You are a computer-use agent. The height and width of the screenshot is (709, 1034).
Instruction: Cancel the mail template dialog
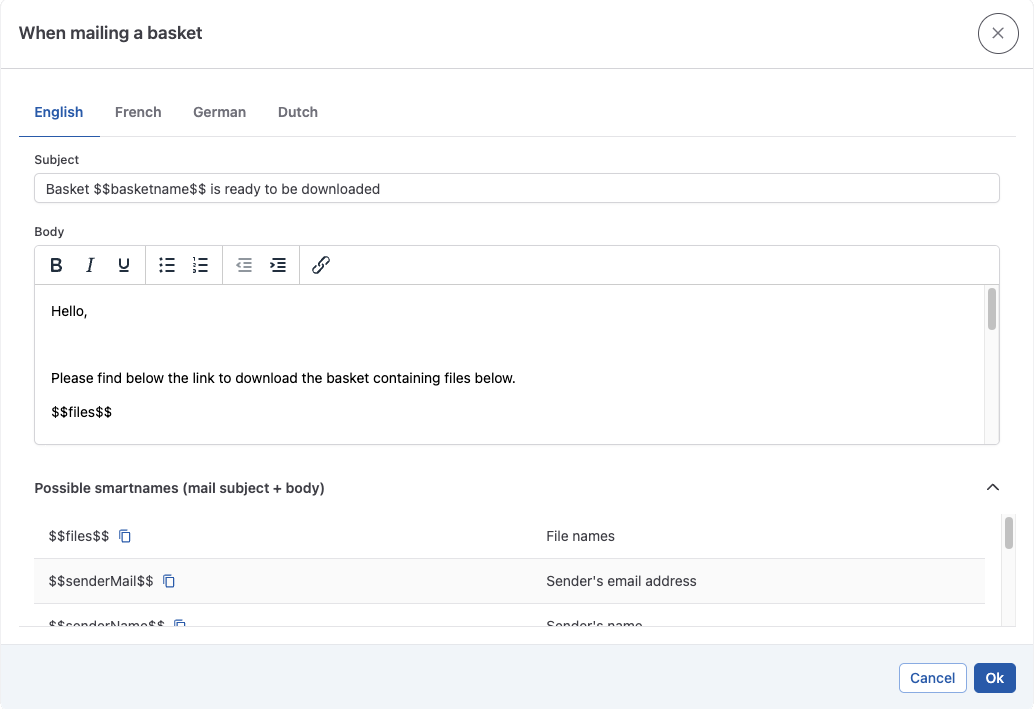(x=932, y=678)
